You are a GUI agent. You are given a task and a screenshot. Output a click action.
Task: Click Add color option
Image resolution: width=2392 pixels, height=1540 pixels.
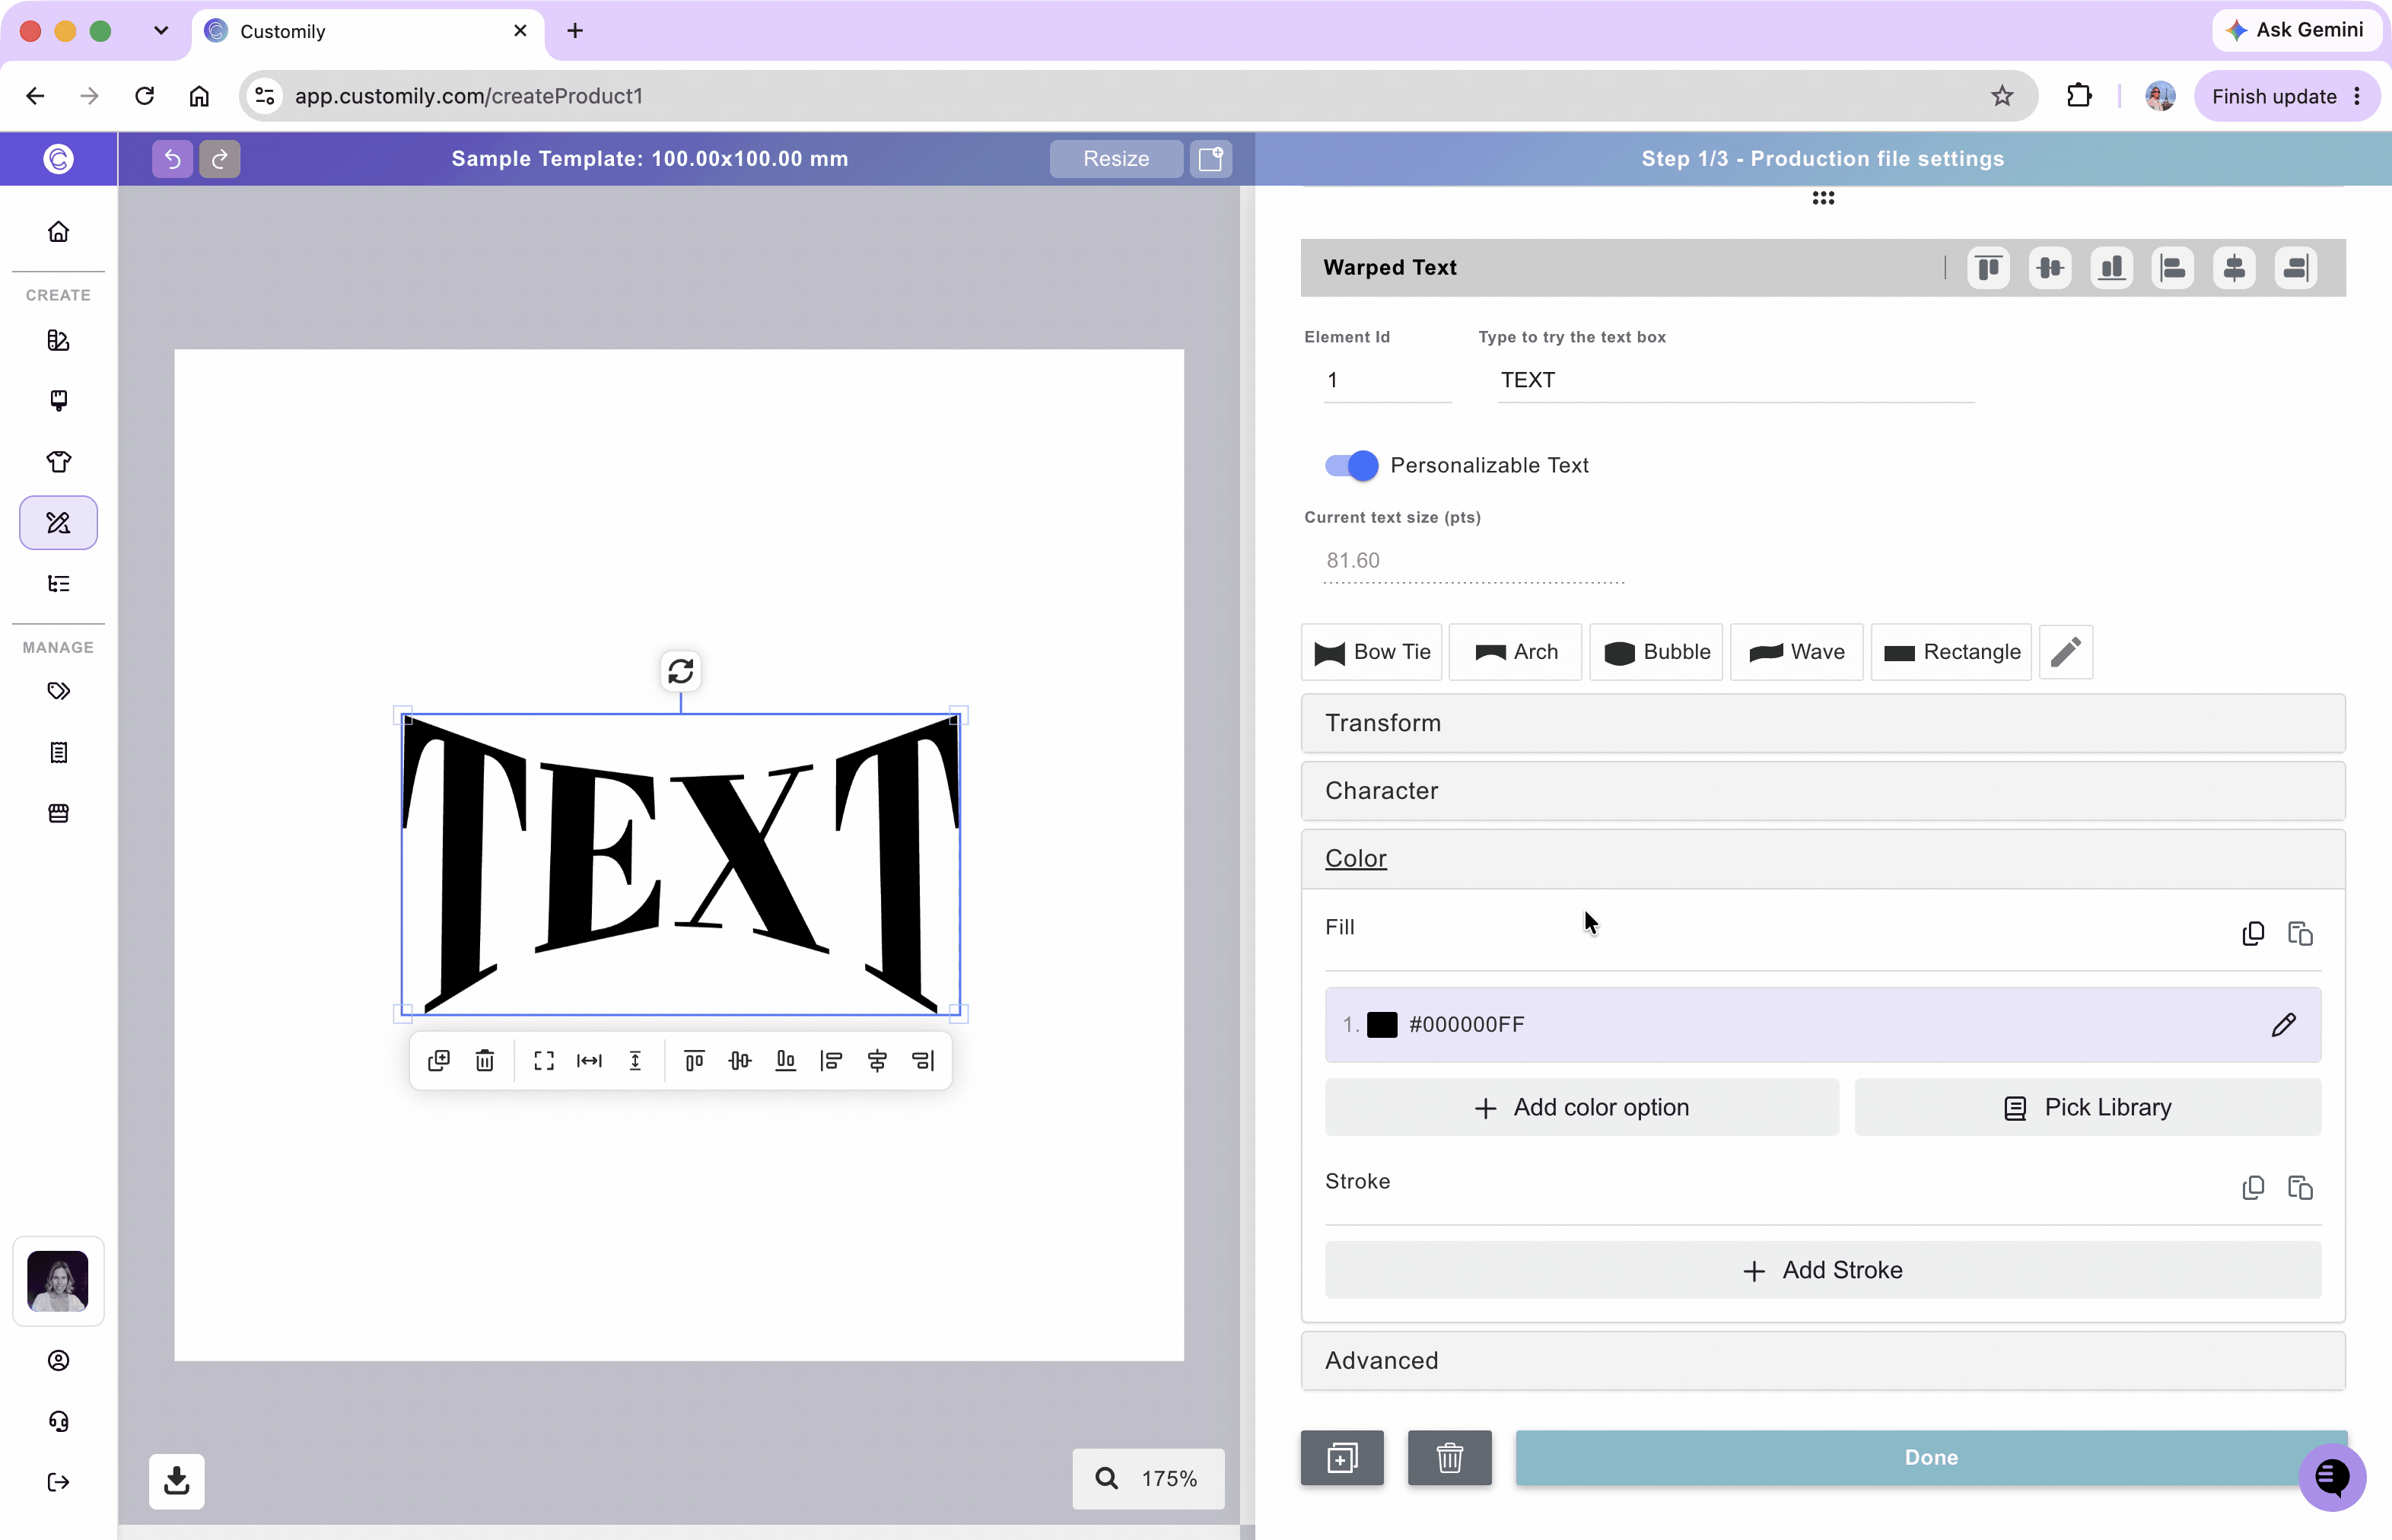[1581, 1107]
